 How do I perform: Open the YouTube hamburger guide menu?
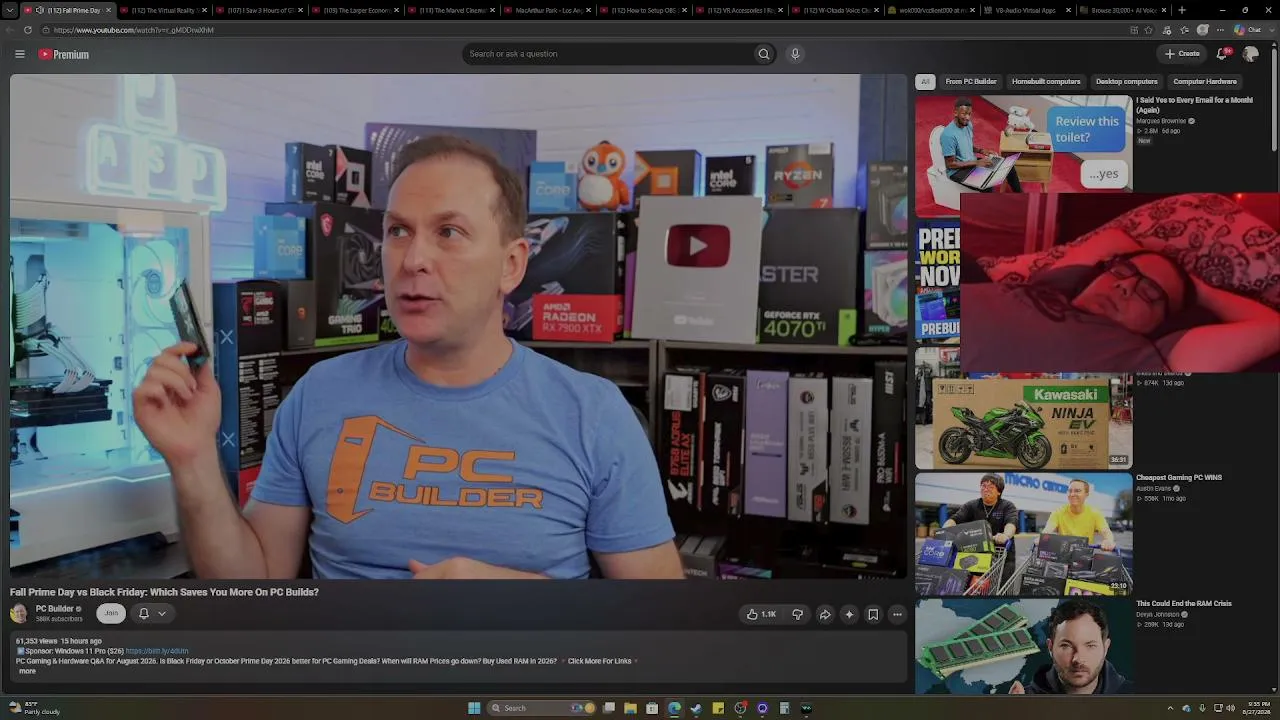pos(19,54)
